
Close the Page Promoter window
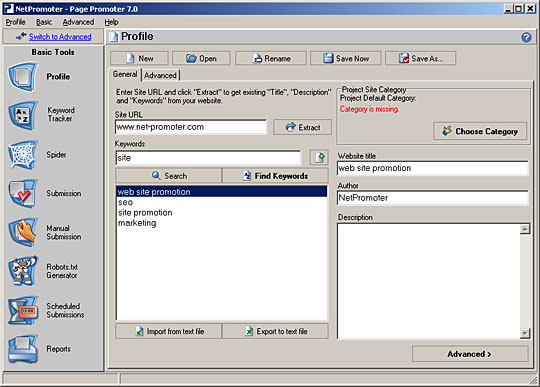[x=530, y=9]
